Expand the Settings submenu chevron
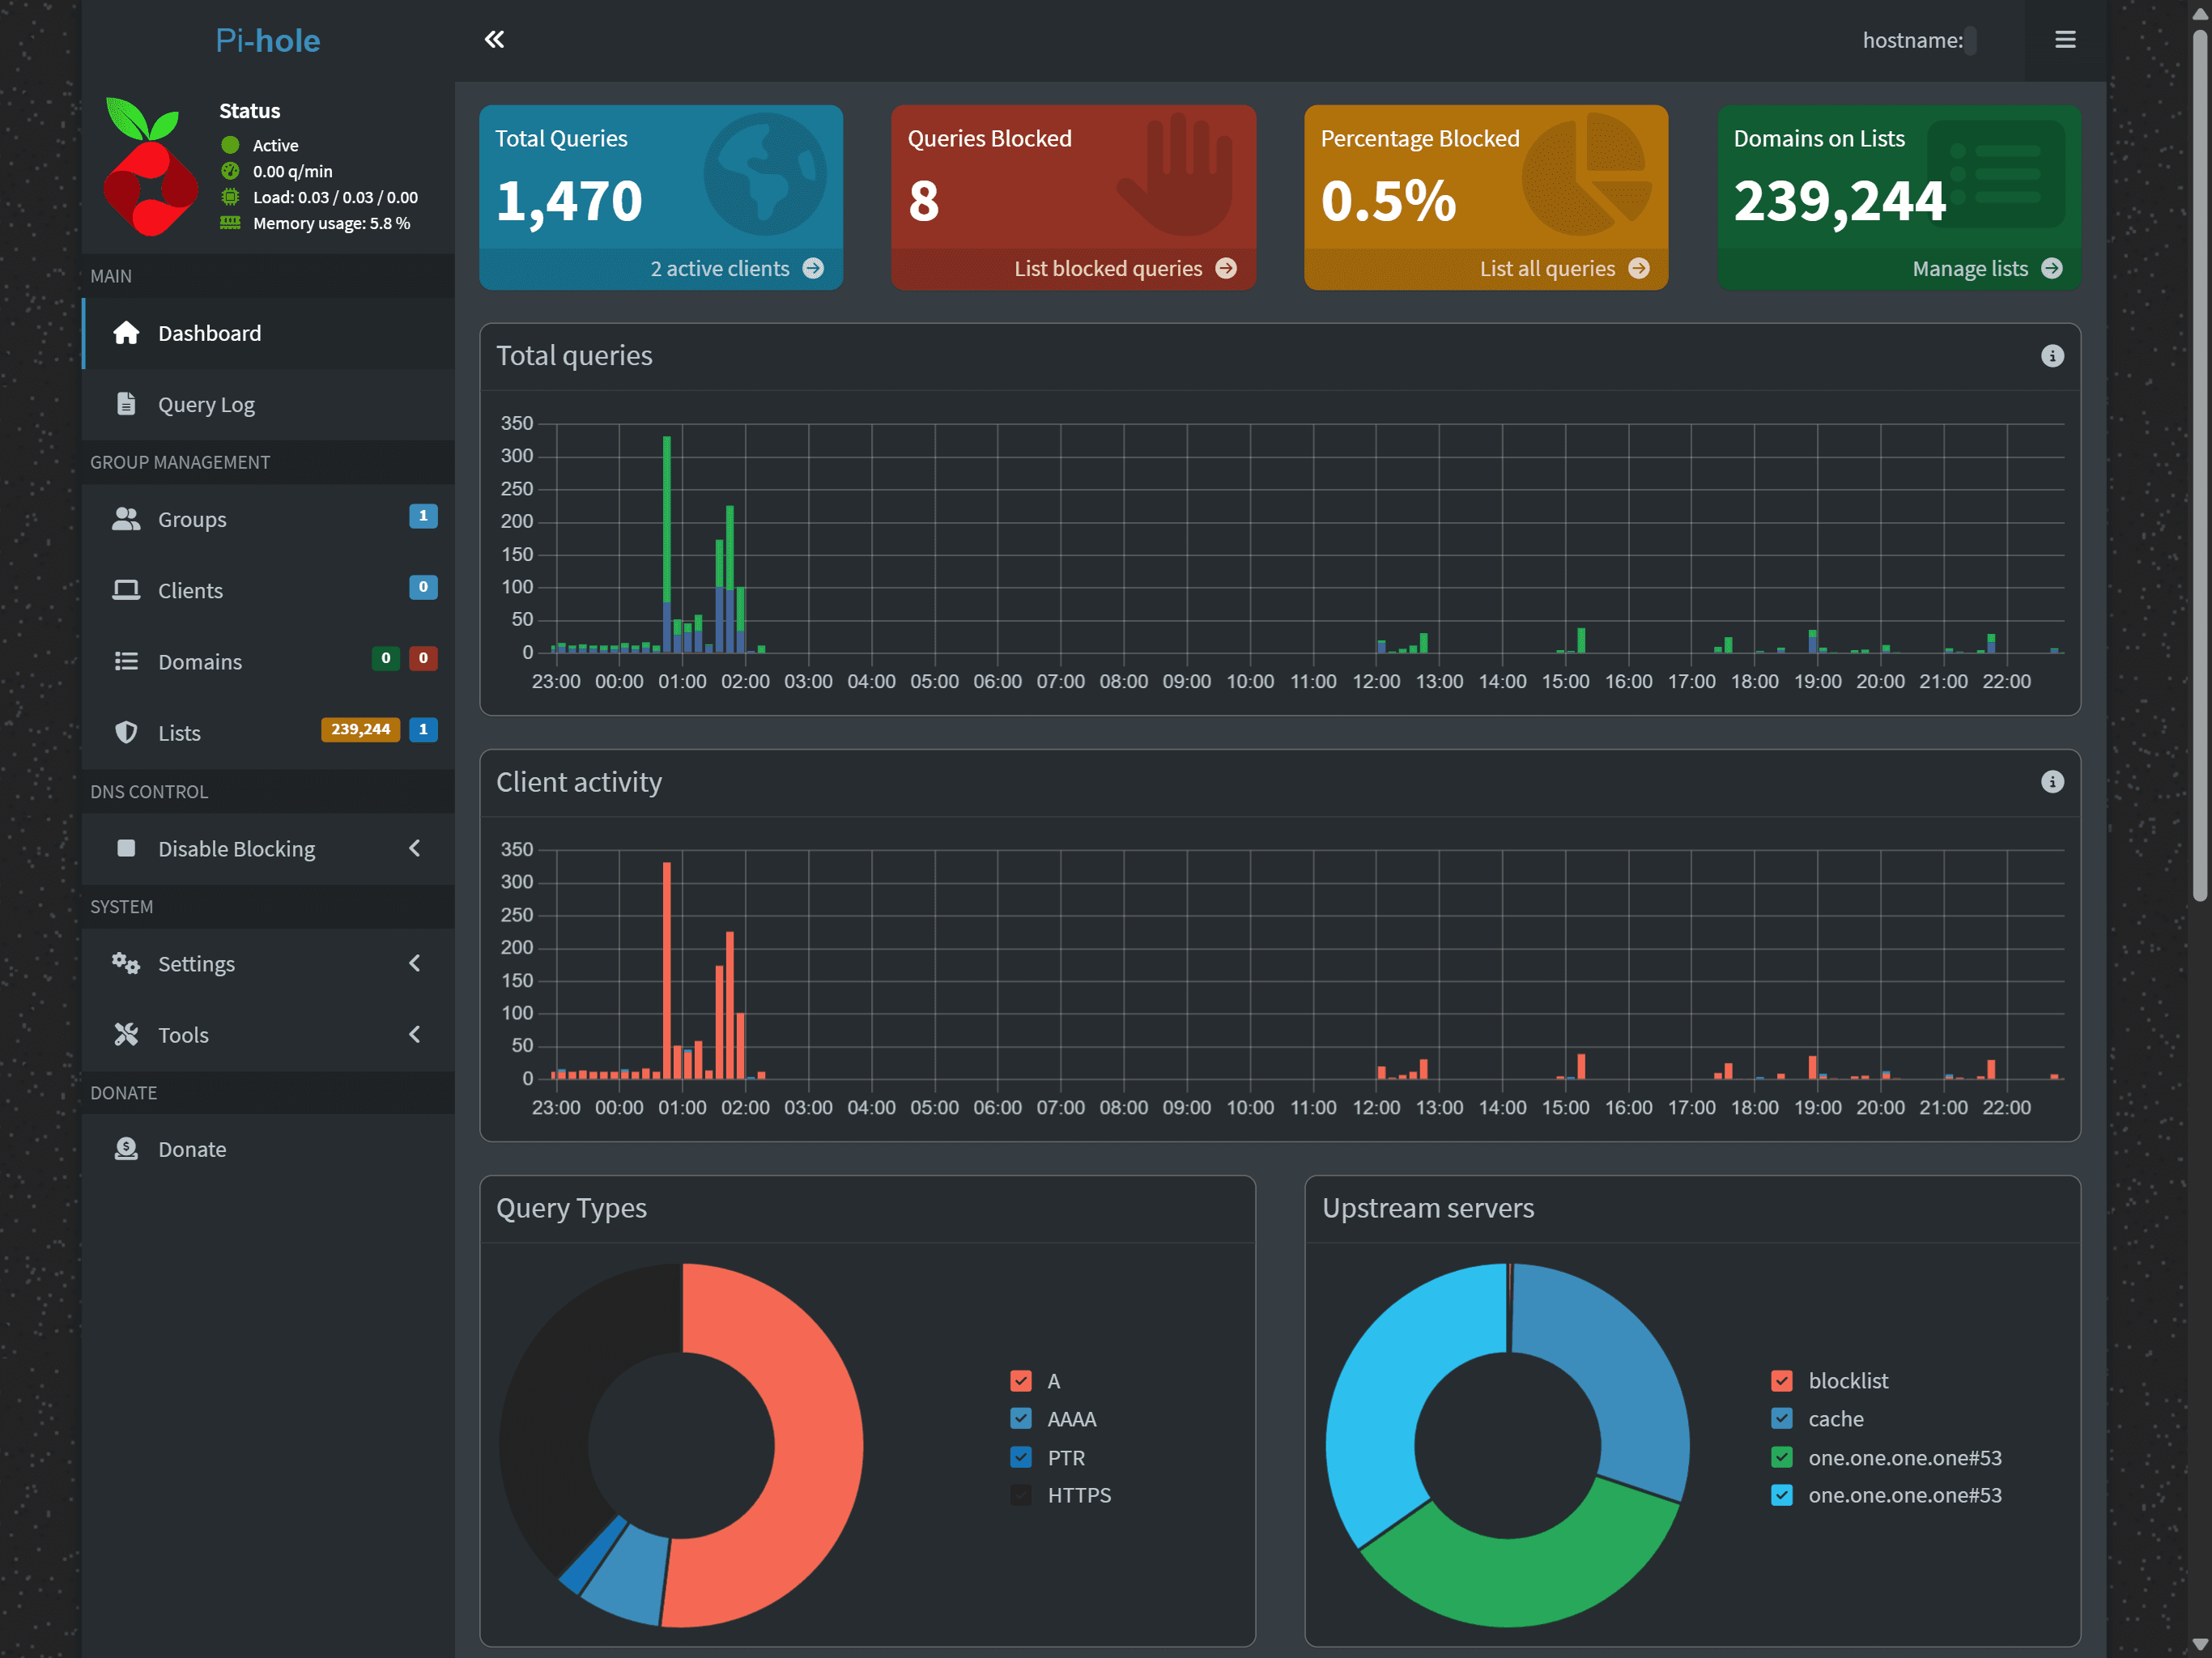The height and width of the screenshot is (1658, 2212). 414,963
